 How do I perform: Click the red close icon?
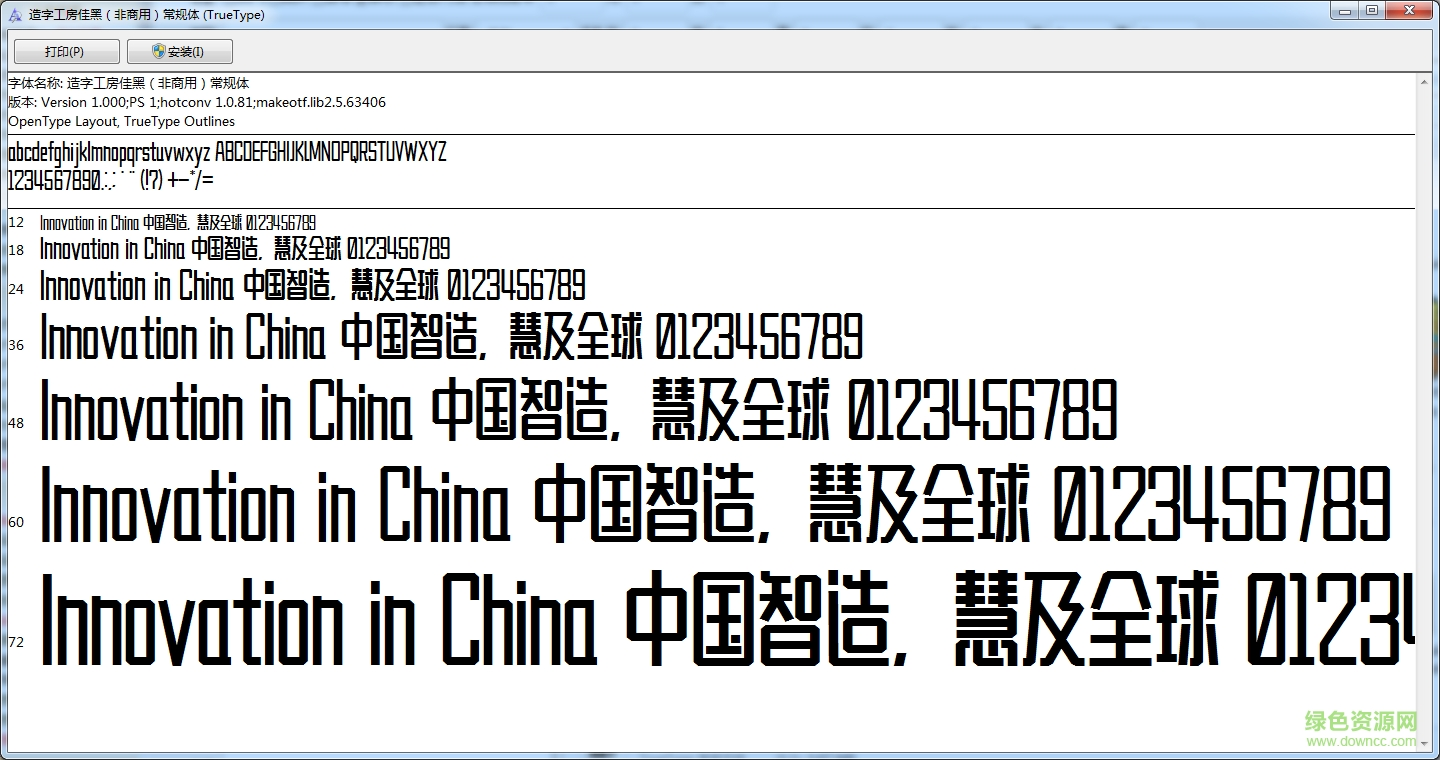point(1409,11)
